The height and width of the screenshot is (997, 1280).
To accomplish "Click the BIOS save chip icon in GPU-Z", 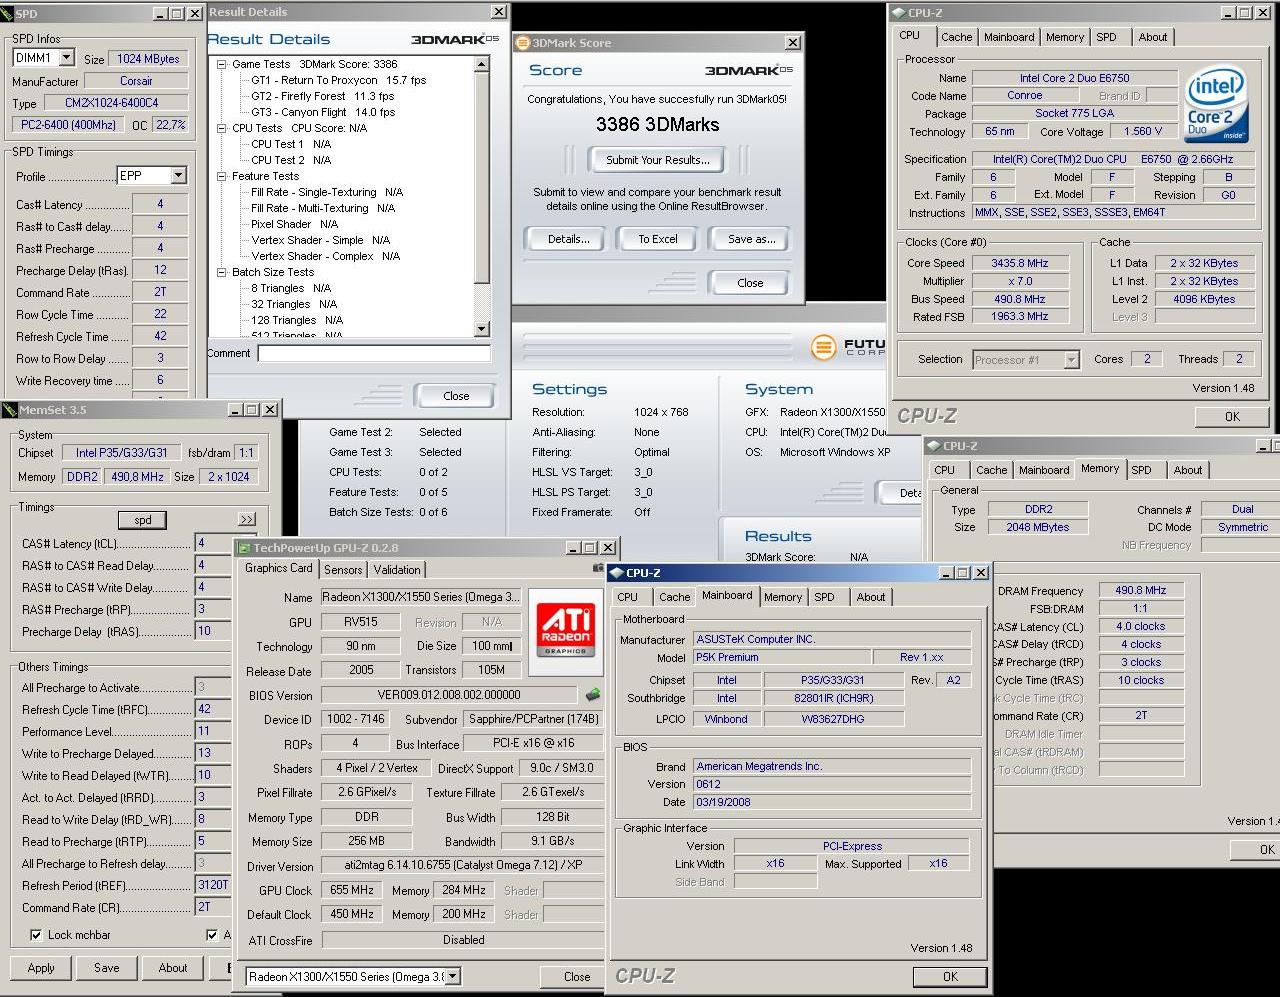I will [593, 694].
